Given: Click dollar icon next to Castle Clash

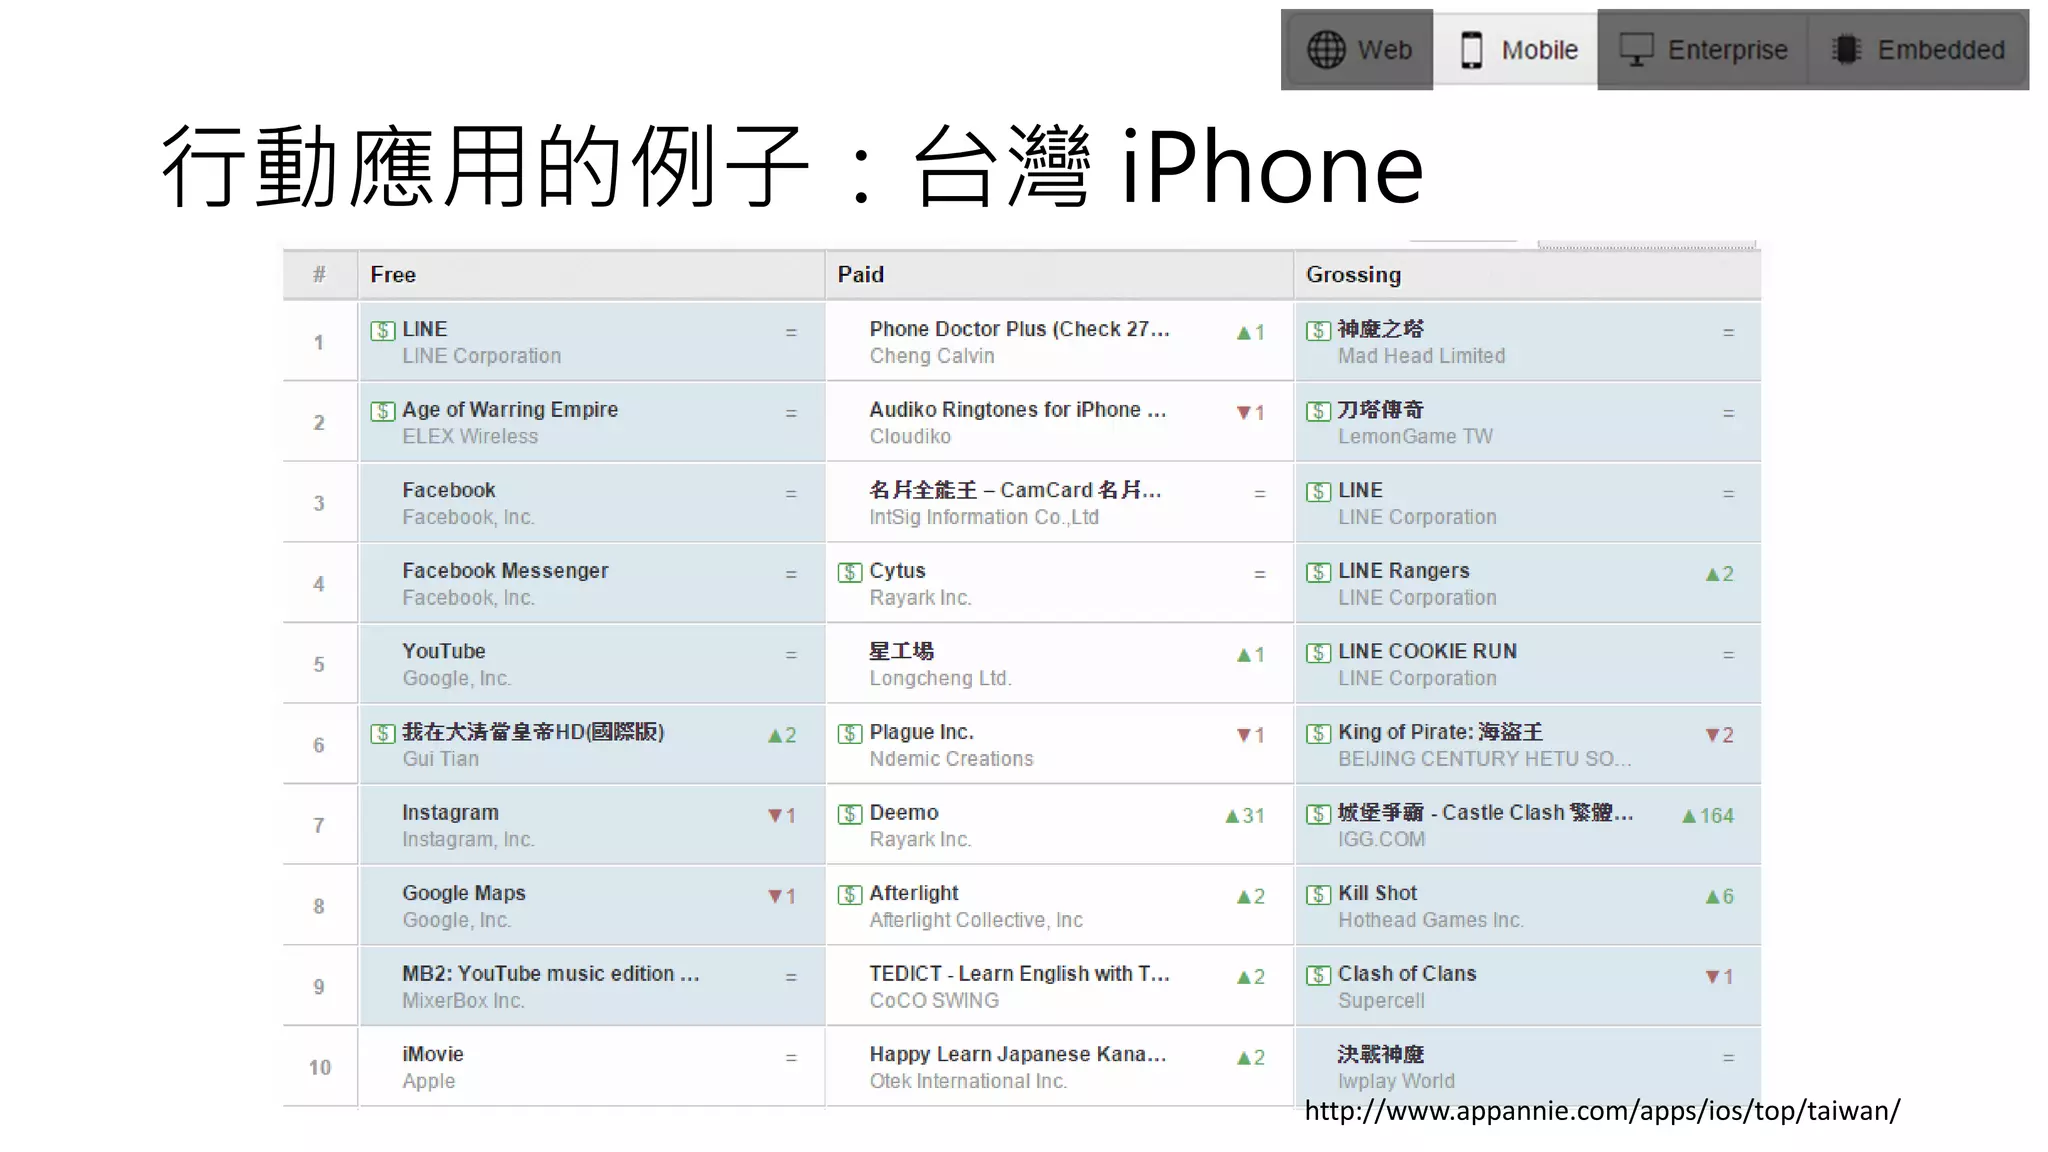Looking at the screenshot, I should pyautogui.click(x=1319, y=814).
